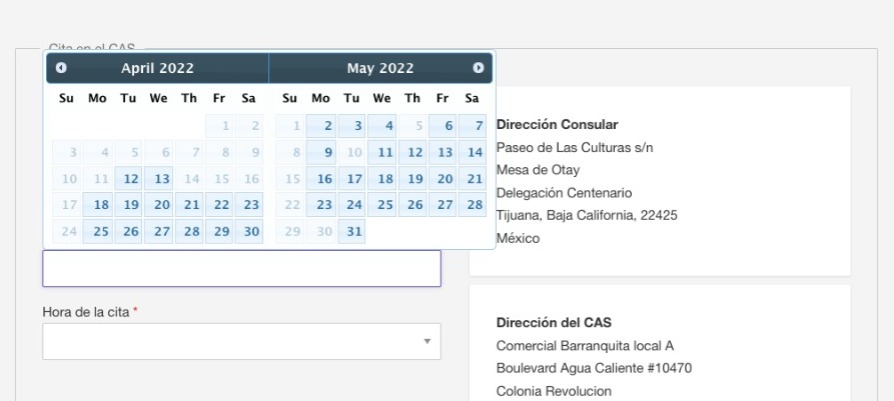
Task: Select May 2 in the calendar
Action: (321, 126)
